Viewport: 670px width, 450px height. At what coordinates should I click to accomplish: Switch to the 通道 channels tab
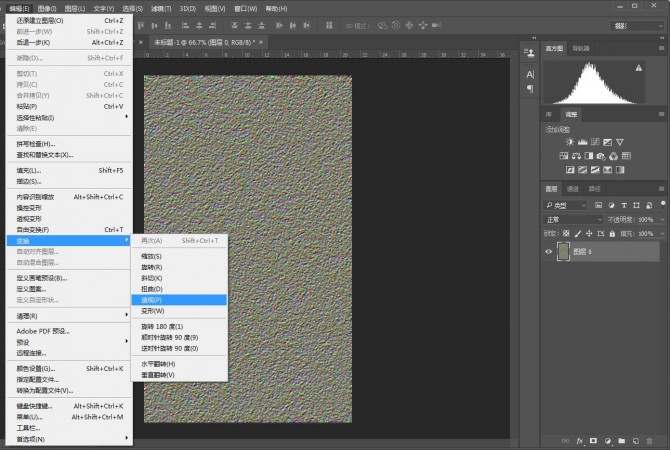(573, 188)
